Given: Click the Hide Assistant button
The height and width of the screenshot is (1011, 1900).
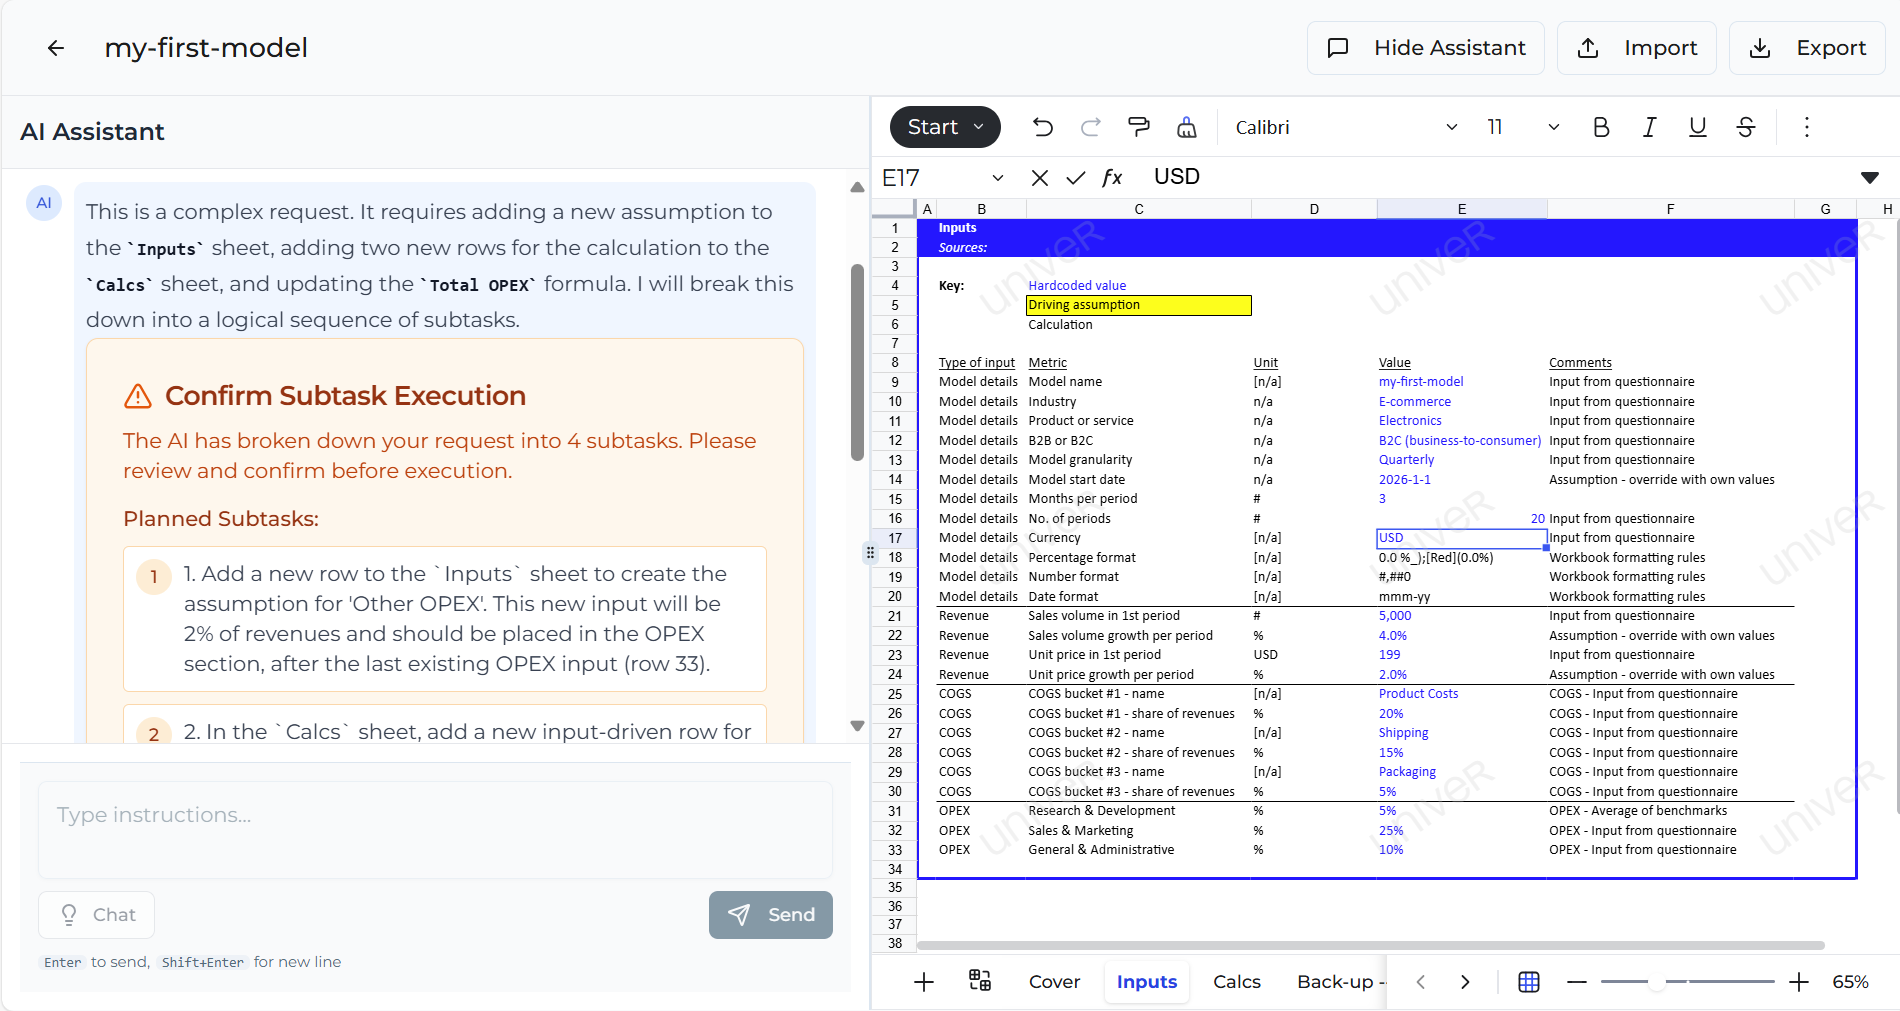Looking at the screenshot, I should point(1425,48).
